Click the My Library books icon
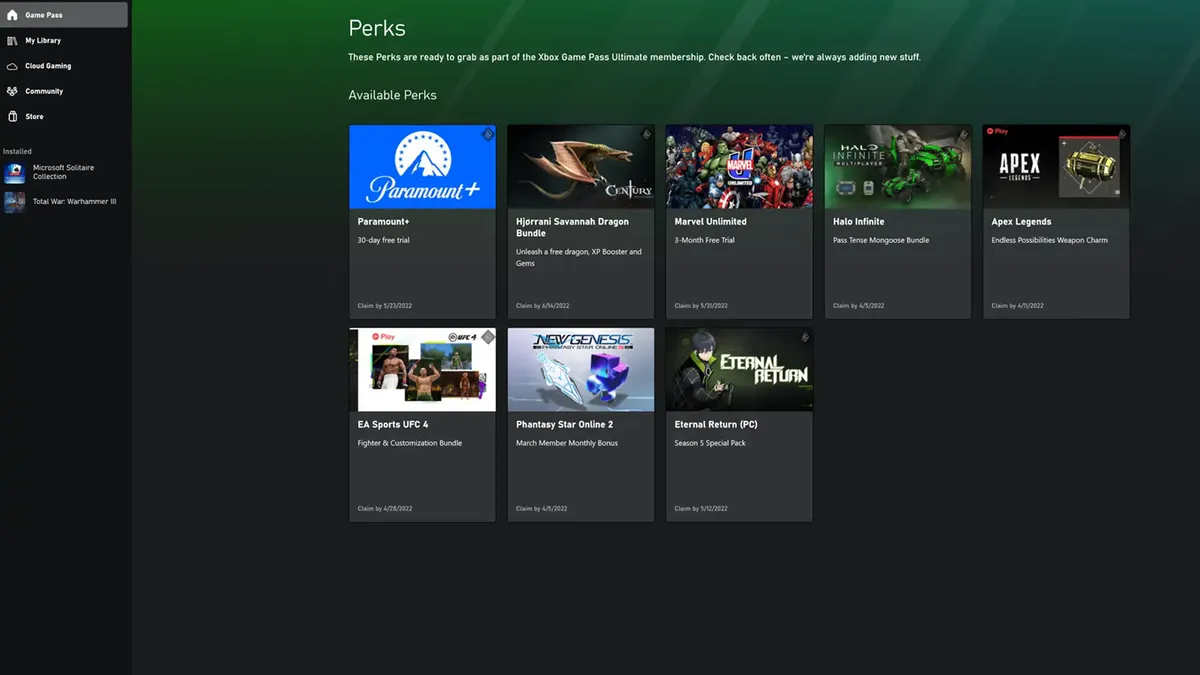 tap(13, 41)
